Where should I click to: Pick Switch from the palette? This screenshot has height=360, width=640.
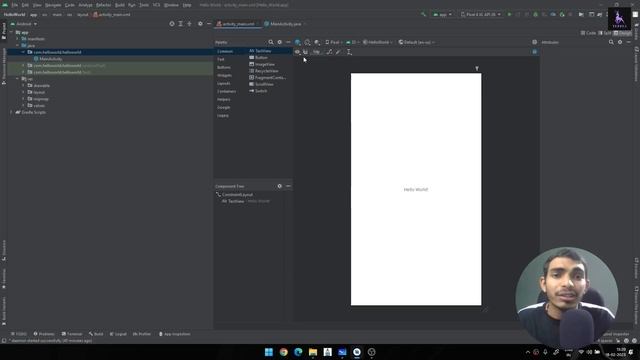pos(258,91)
